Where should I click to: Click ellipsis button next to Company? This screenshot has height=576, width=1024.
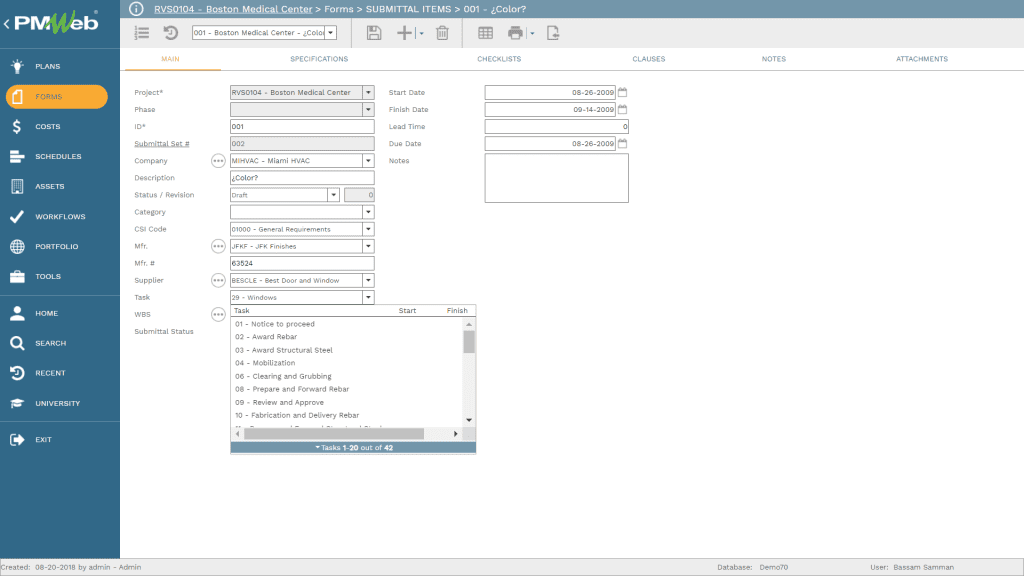coord(218,161)
